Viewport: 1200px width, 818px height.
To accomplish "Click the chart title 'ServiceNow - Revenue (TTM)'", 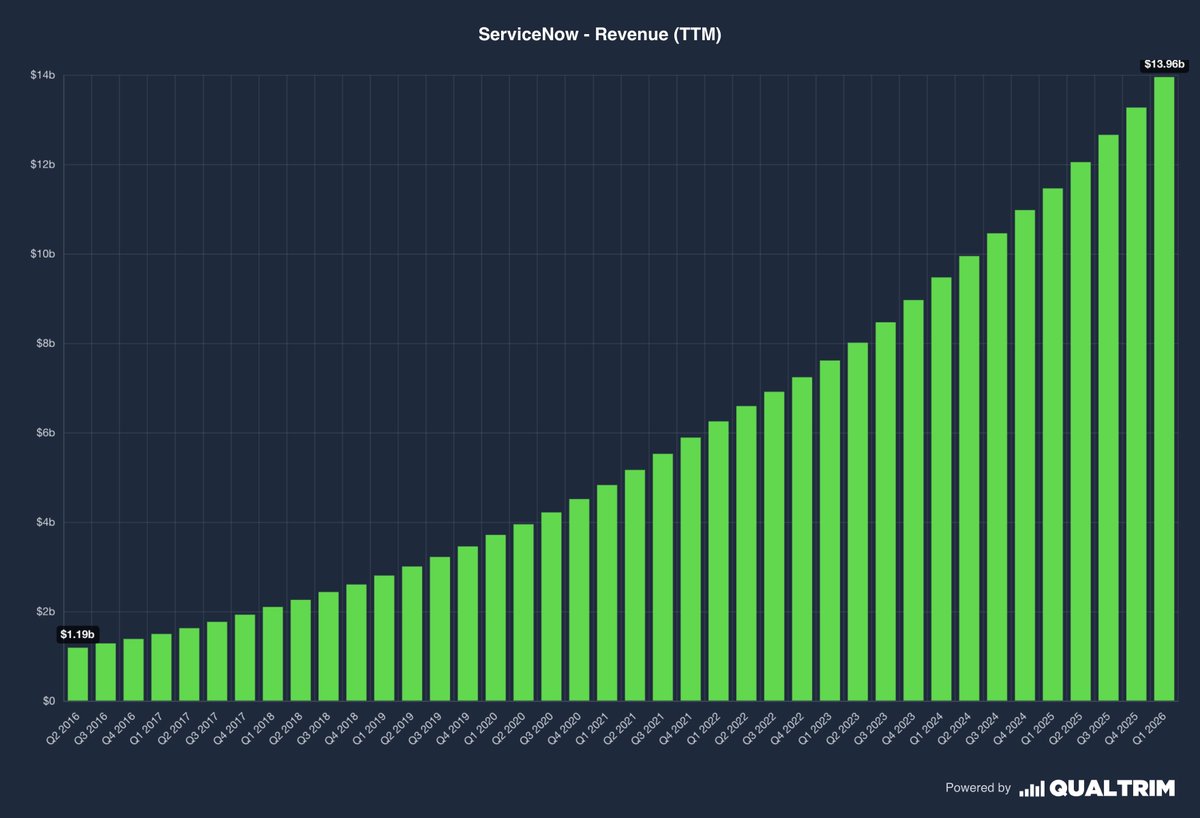I will [x=600, y=34].
